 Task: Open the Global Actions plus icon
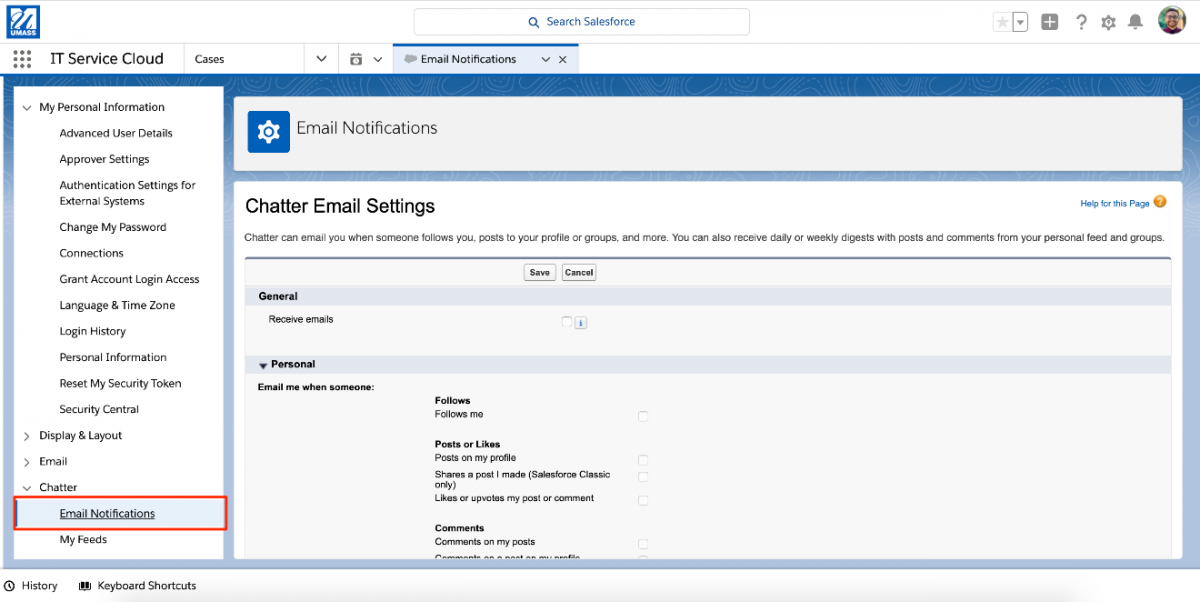point(1049,22)
